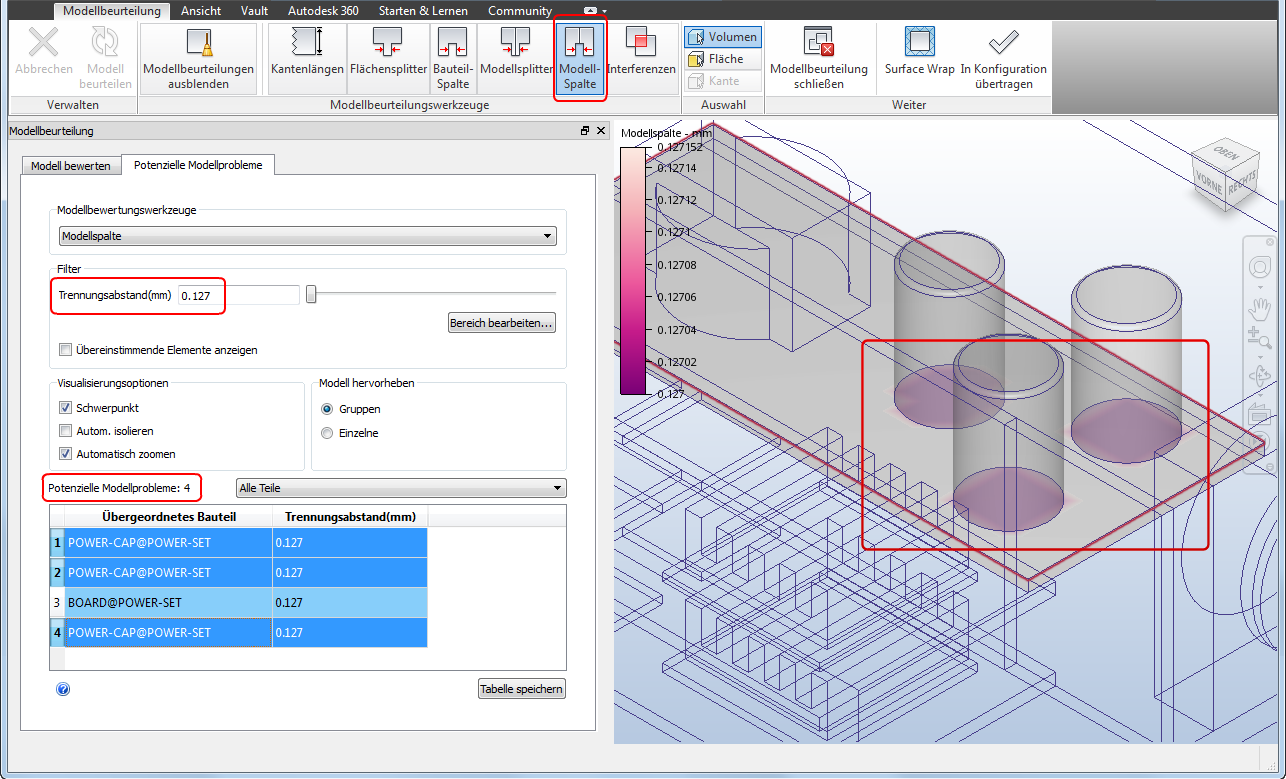Select the Einzelne radio button
This screenshot has height=779, width=1286.
pyautogui.click(x=327, y=433)
